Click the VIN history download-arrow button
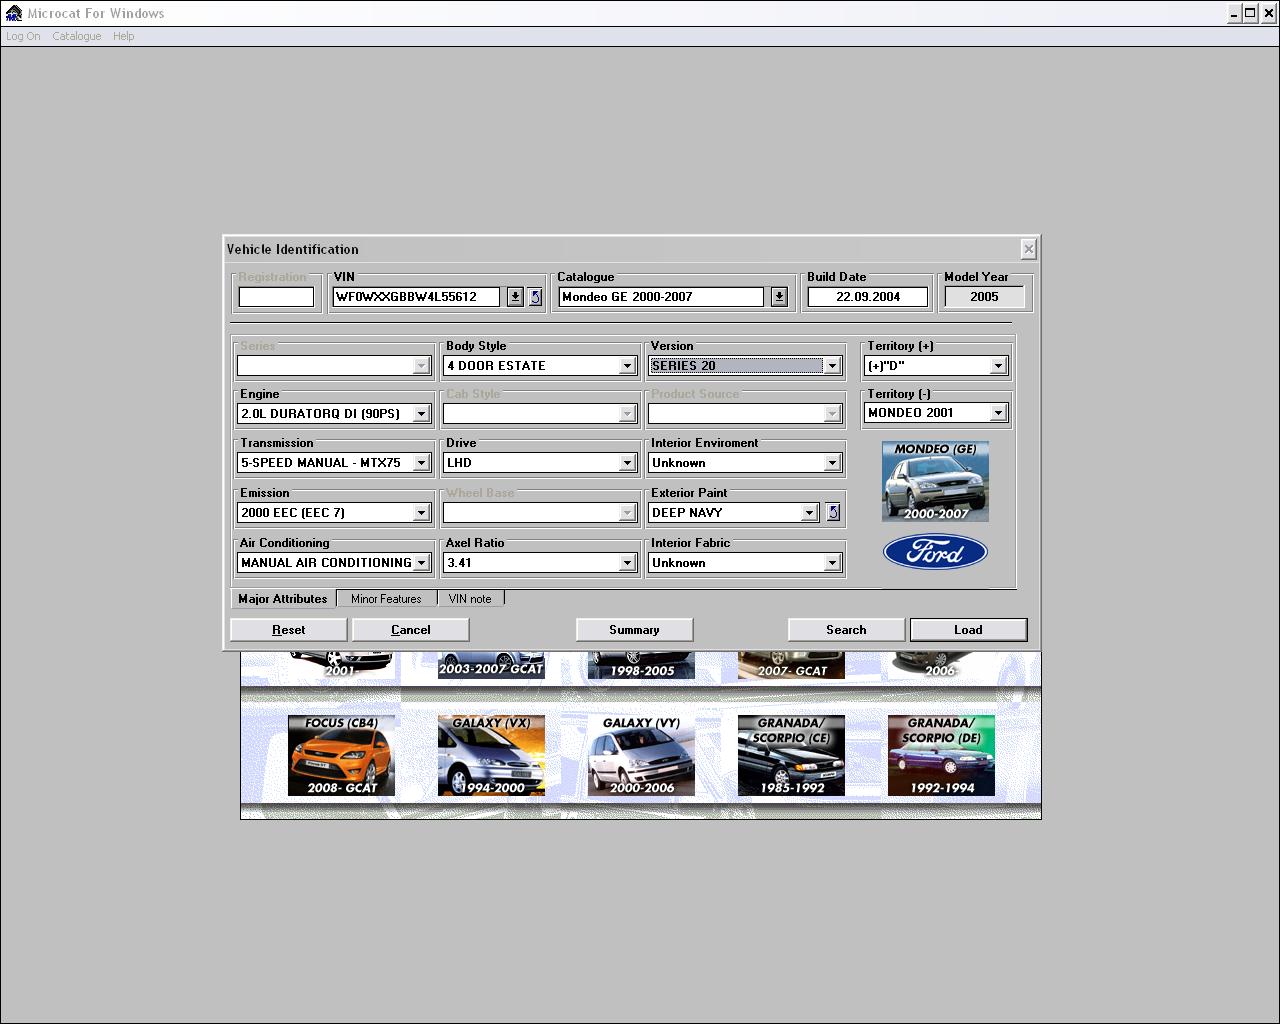This screenshot has height=1024, width=1280. click(x=515, y=297)
